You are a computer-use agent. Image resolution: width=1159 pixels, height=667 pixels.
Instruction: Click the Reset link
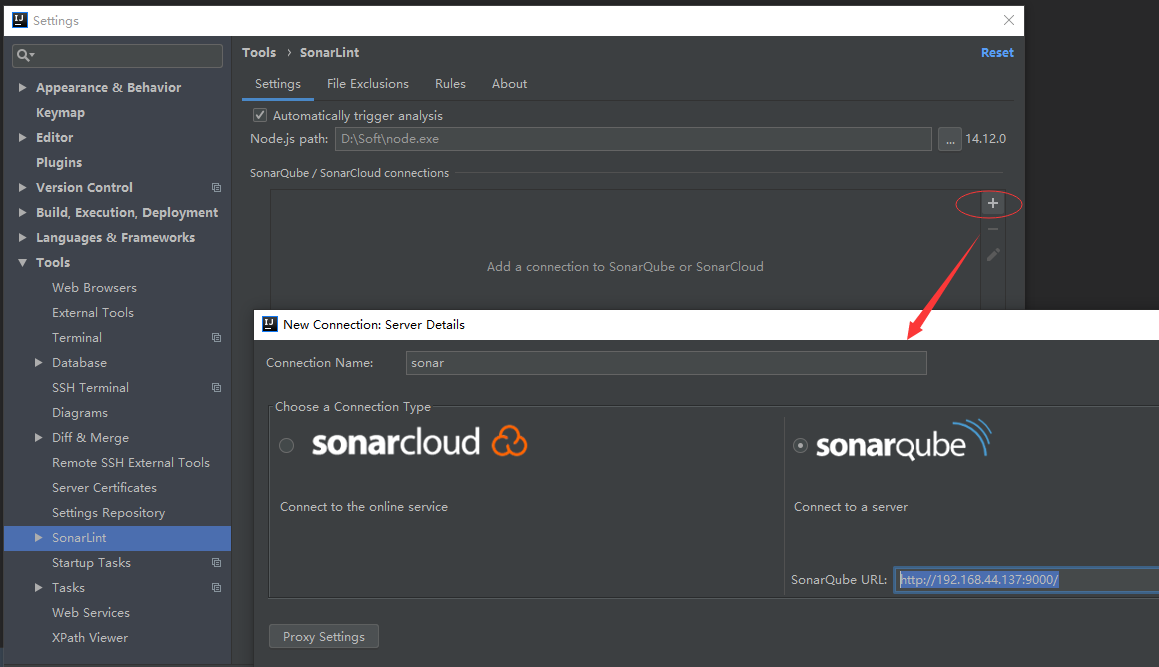(x=997, y=53)
